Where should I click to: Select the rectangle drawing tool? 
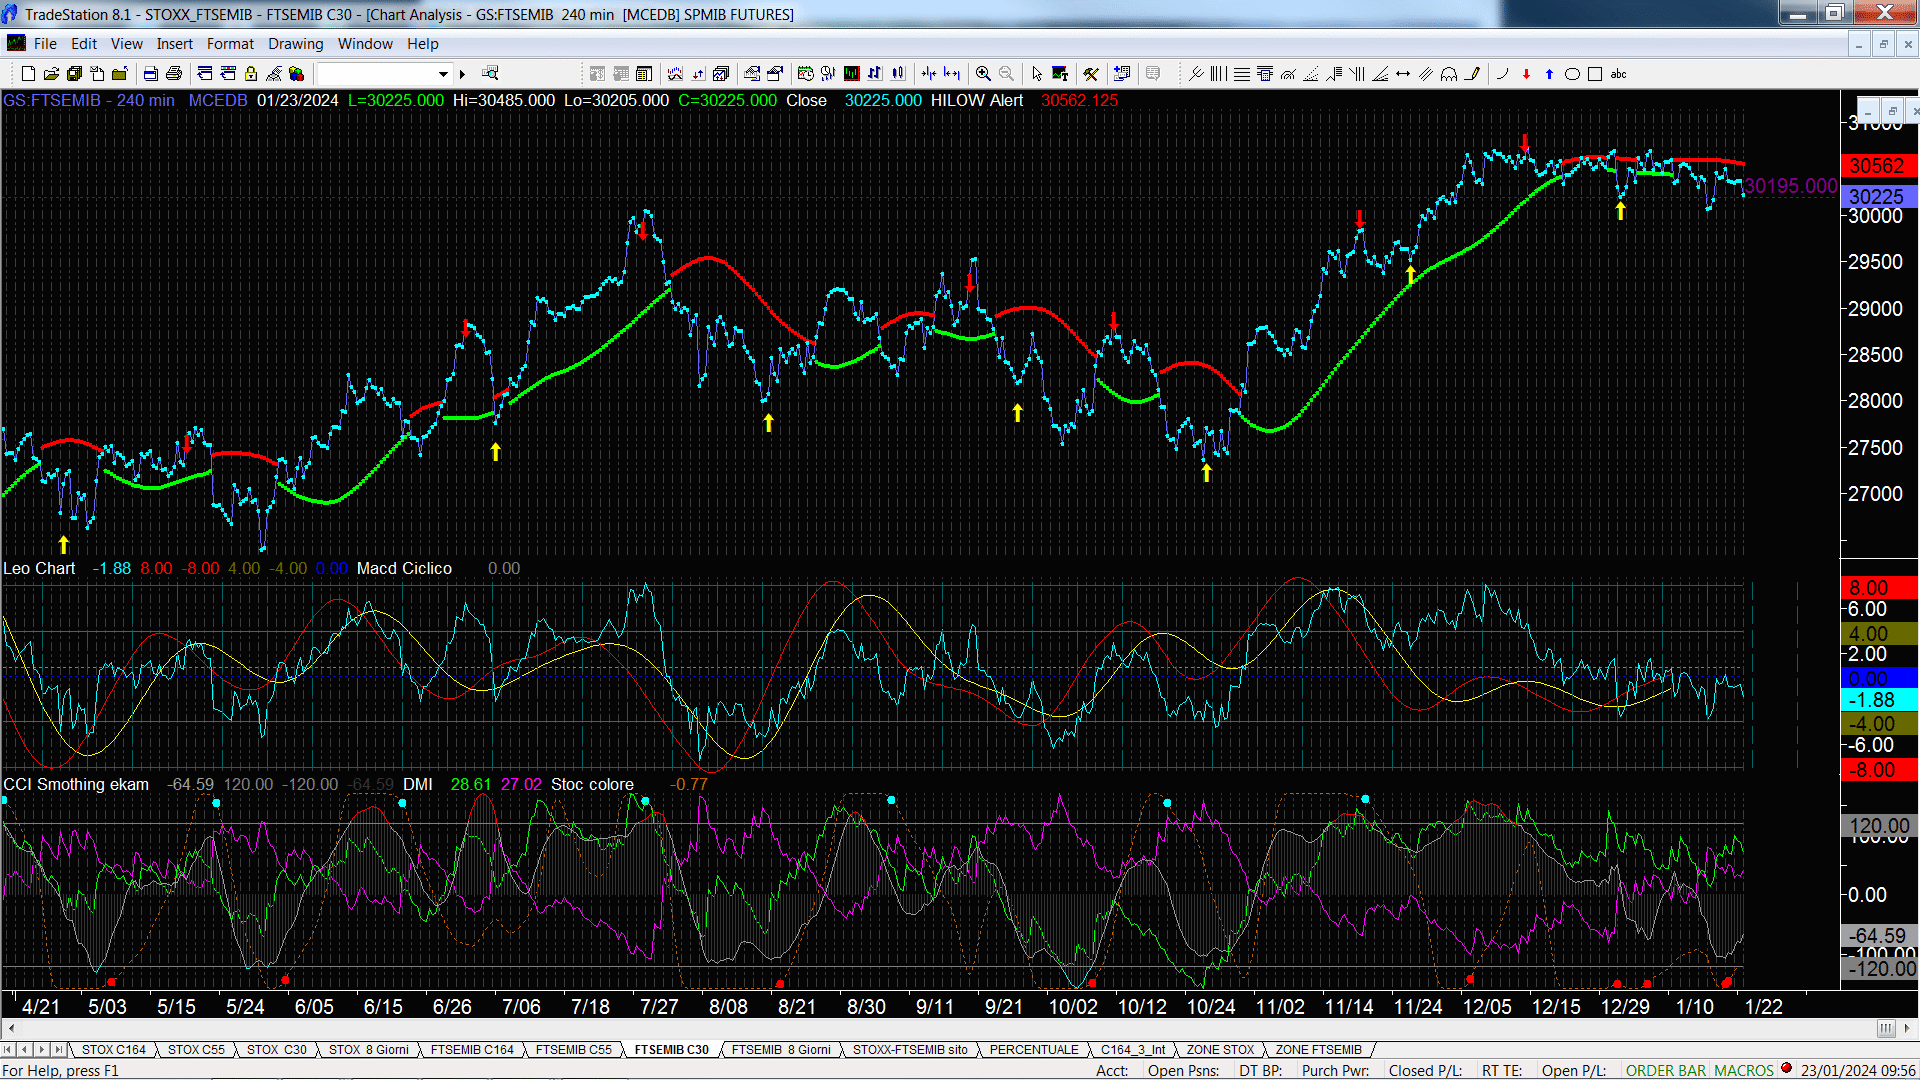click(x=1595, y=74)
